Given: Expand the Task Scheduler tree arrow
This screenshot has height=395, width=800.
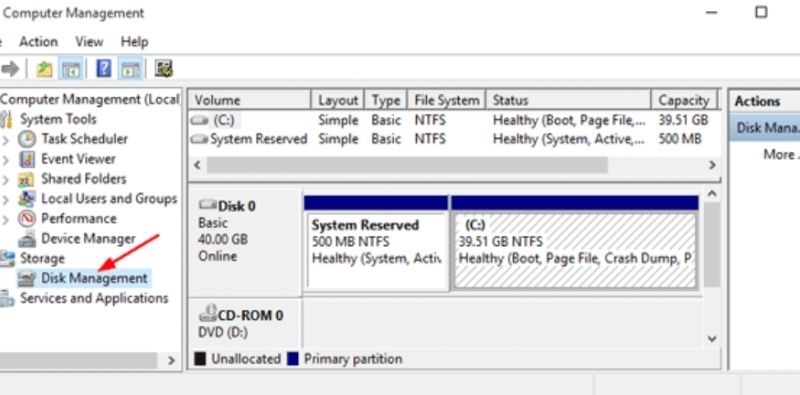Looking at the screenshot, I should point(6,139).
